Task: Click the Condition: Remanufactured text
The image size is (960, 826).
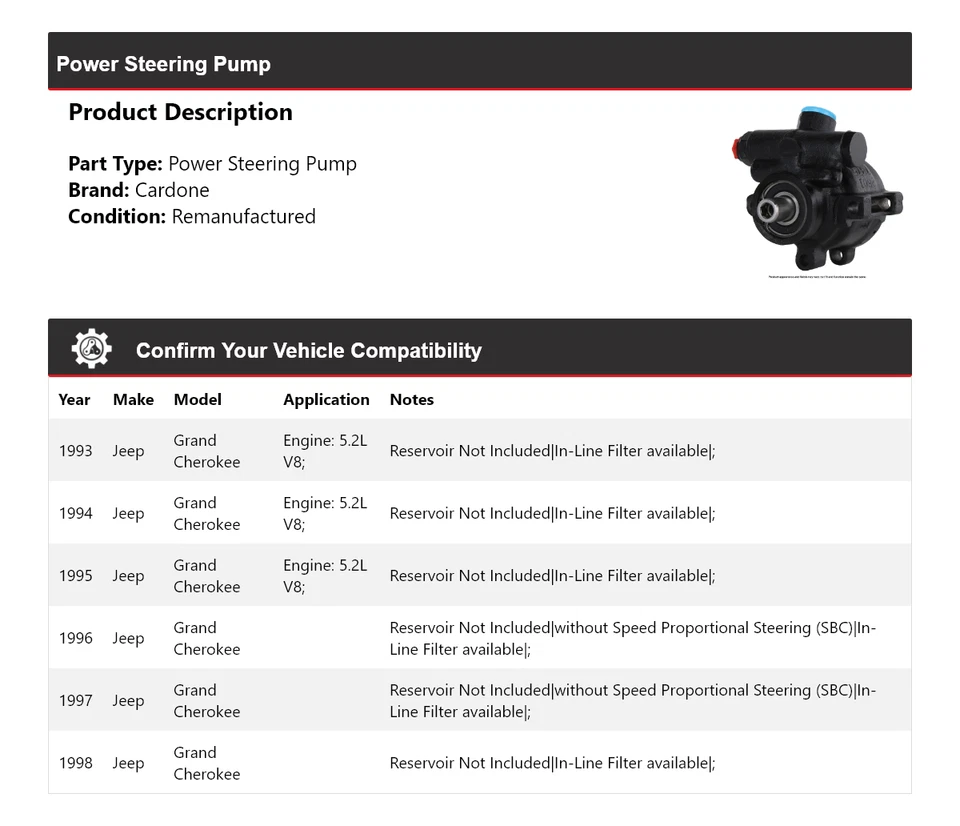Action: coord(192,216)
